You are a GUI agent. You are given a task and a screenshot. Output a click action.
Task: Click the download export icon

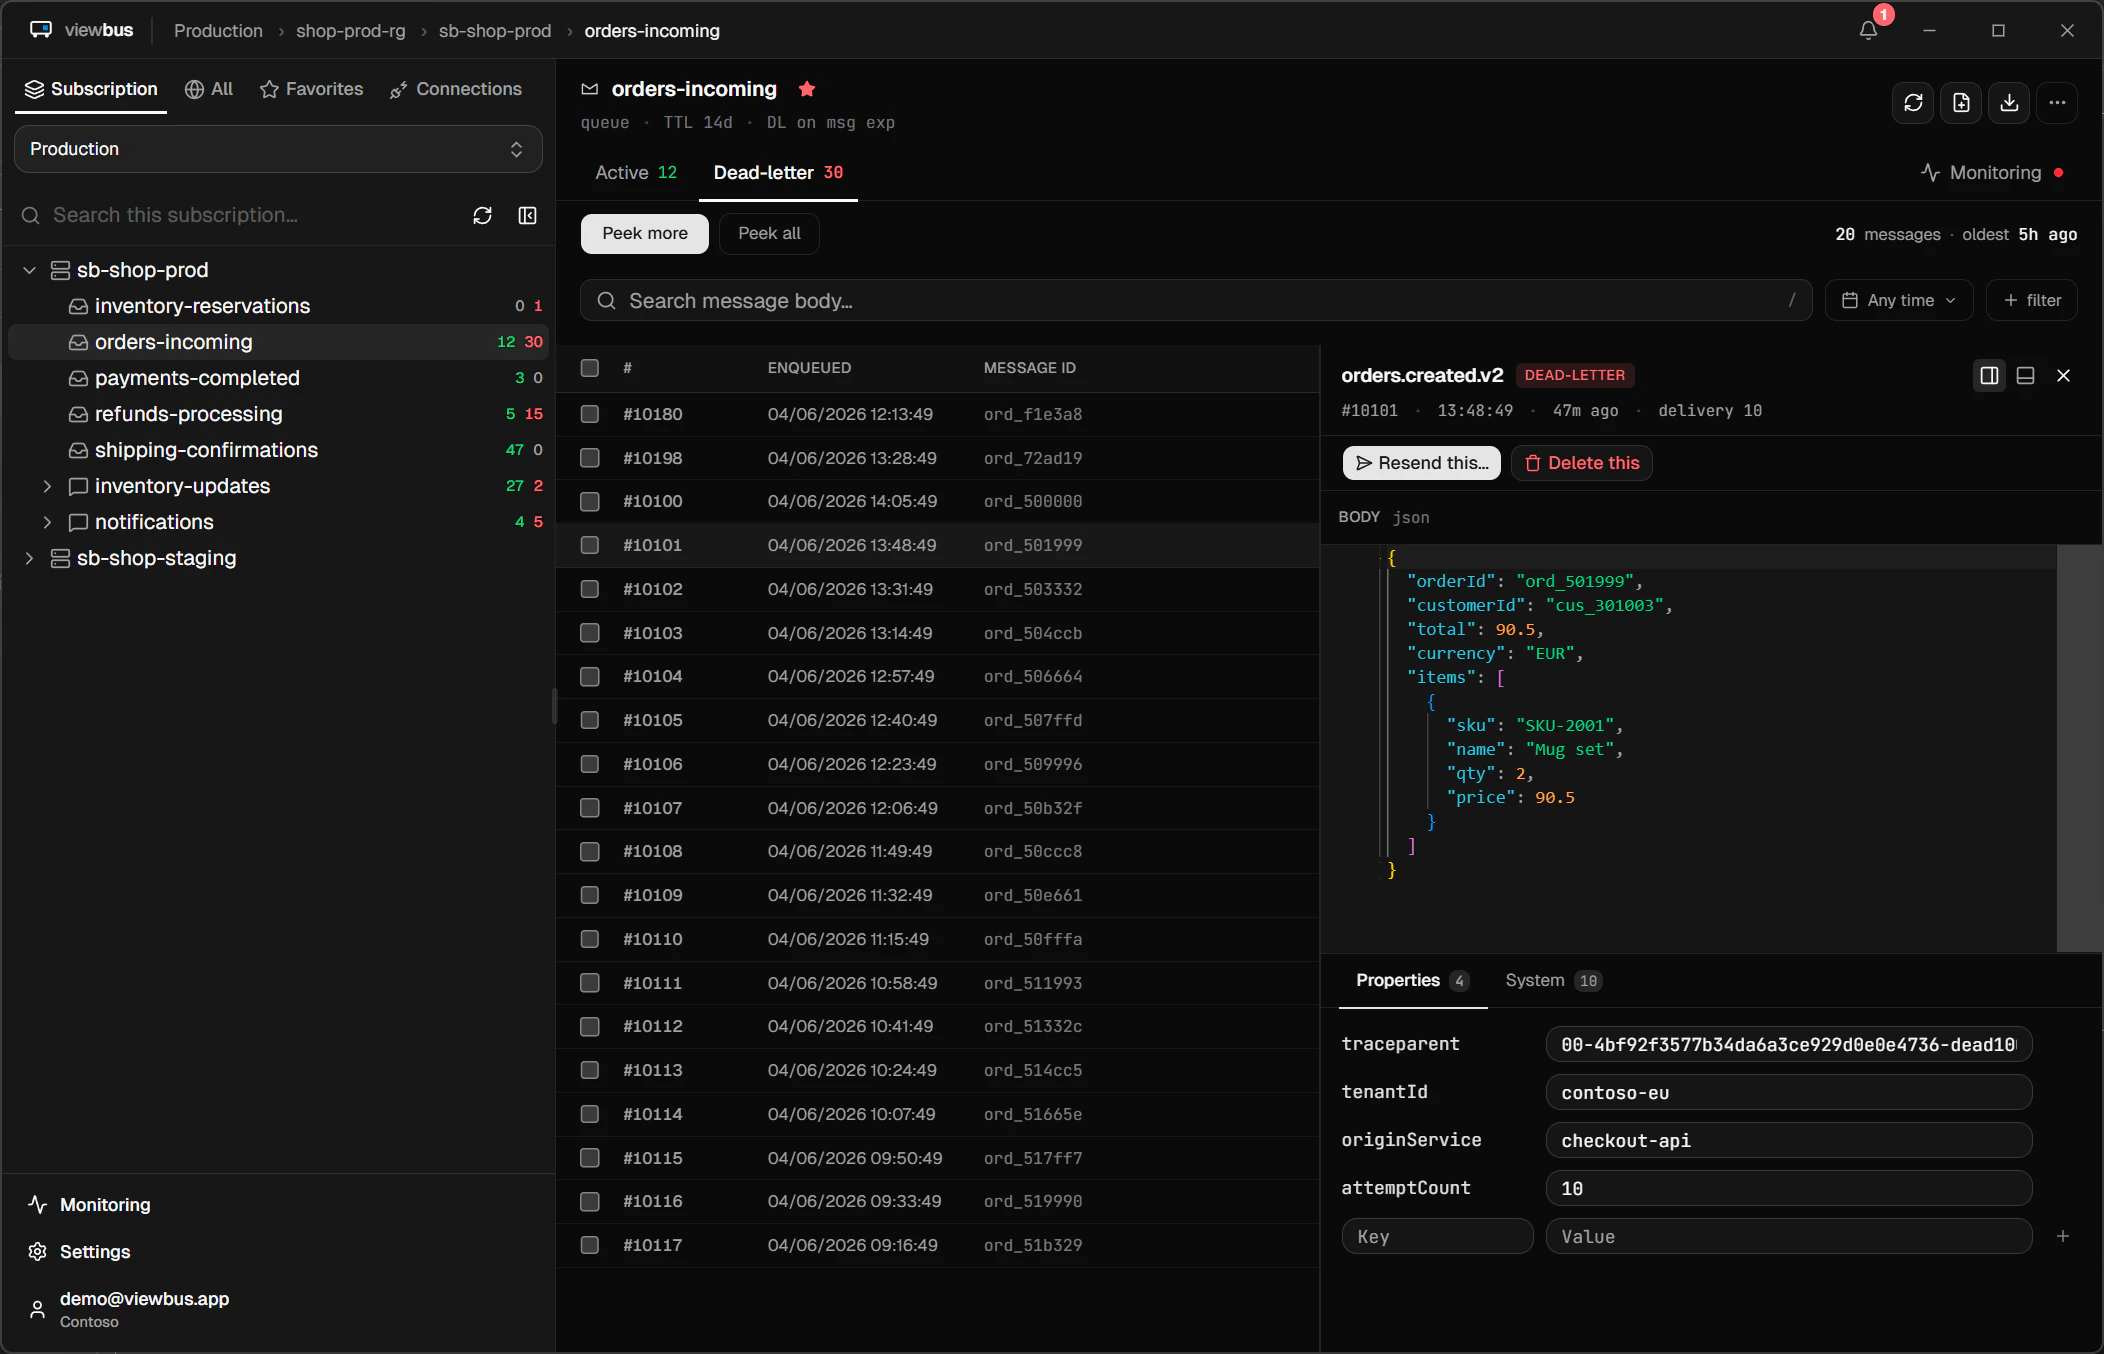[2009, 103]
